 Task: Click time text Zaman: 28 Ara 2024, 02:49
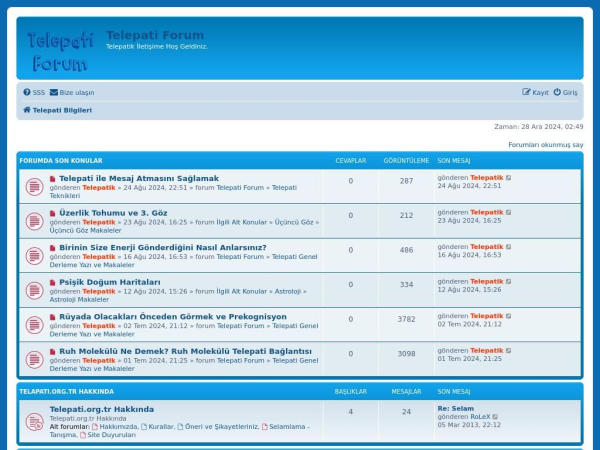tap(539, 126)
